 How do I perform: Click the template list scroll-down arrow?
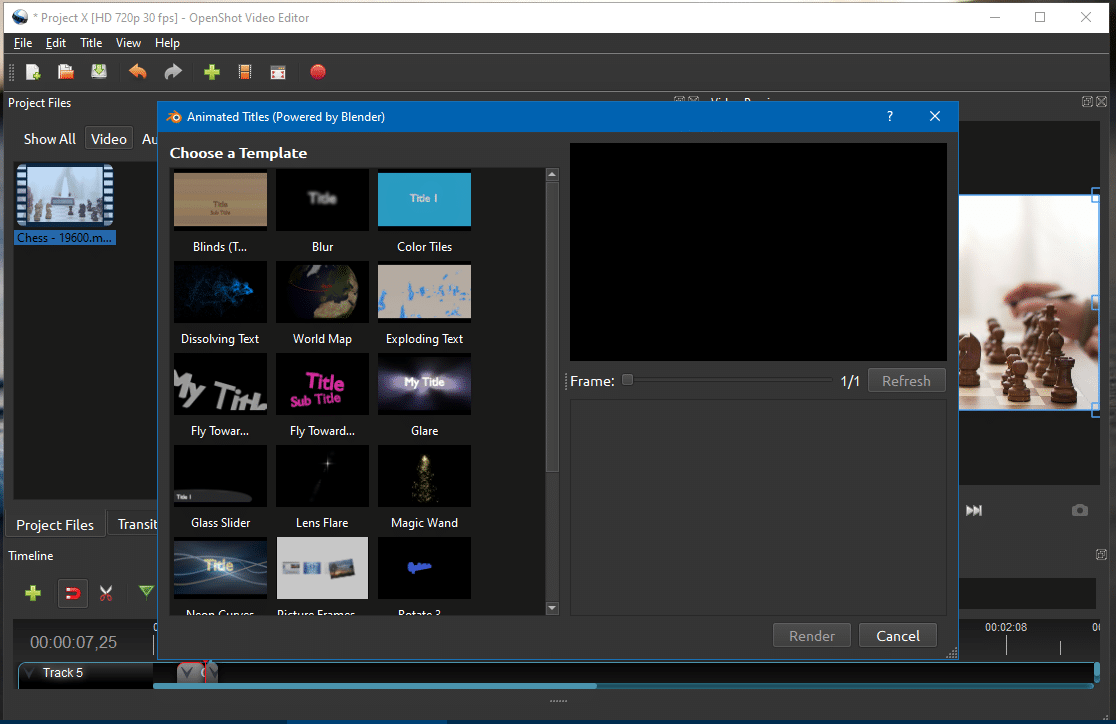coord(552,608)
